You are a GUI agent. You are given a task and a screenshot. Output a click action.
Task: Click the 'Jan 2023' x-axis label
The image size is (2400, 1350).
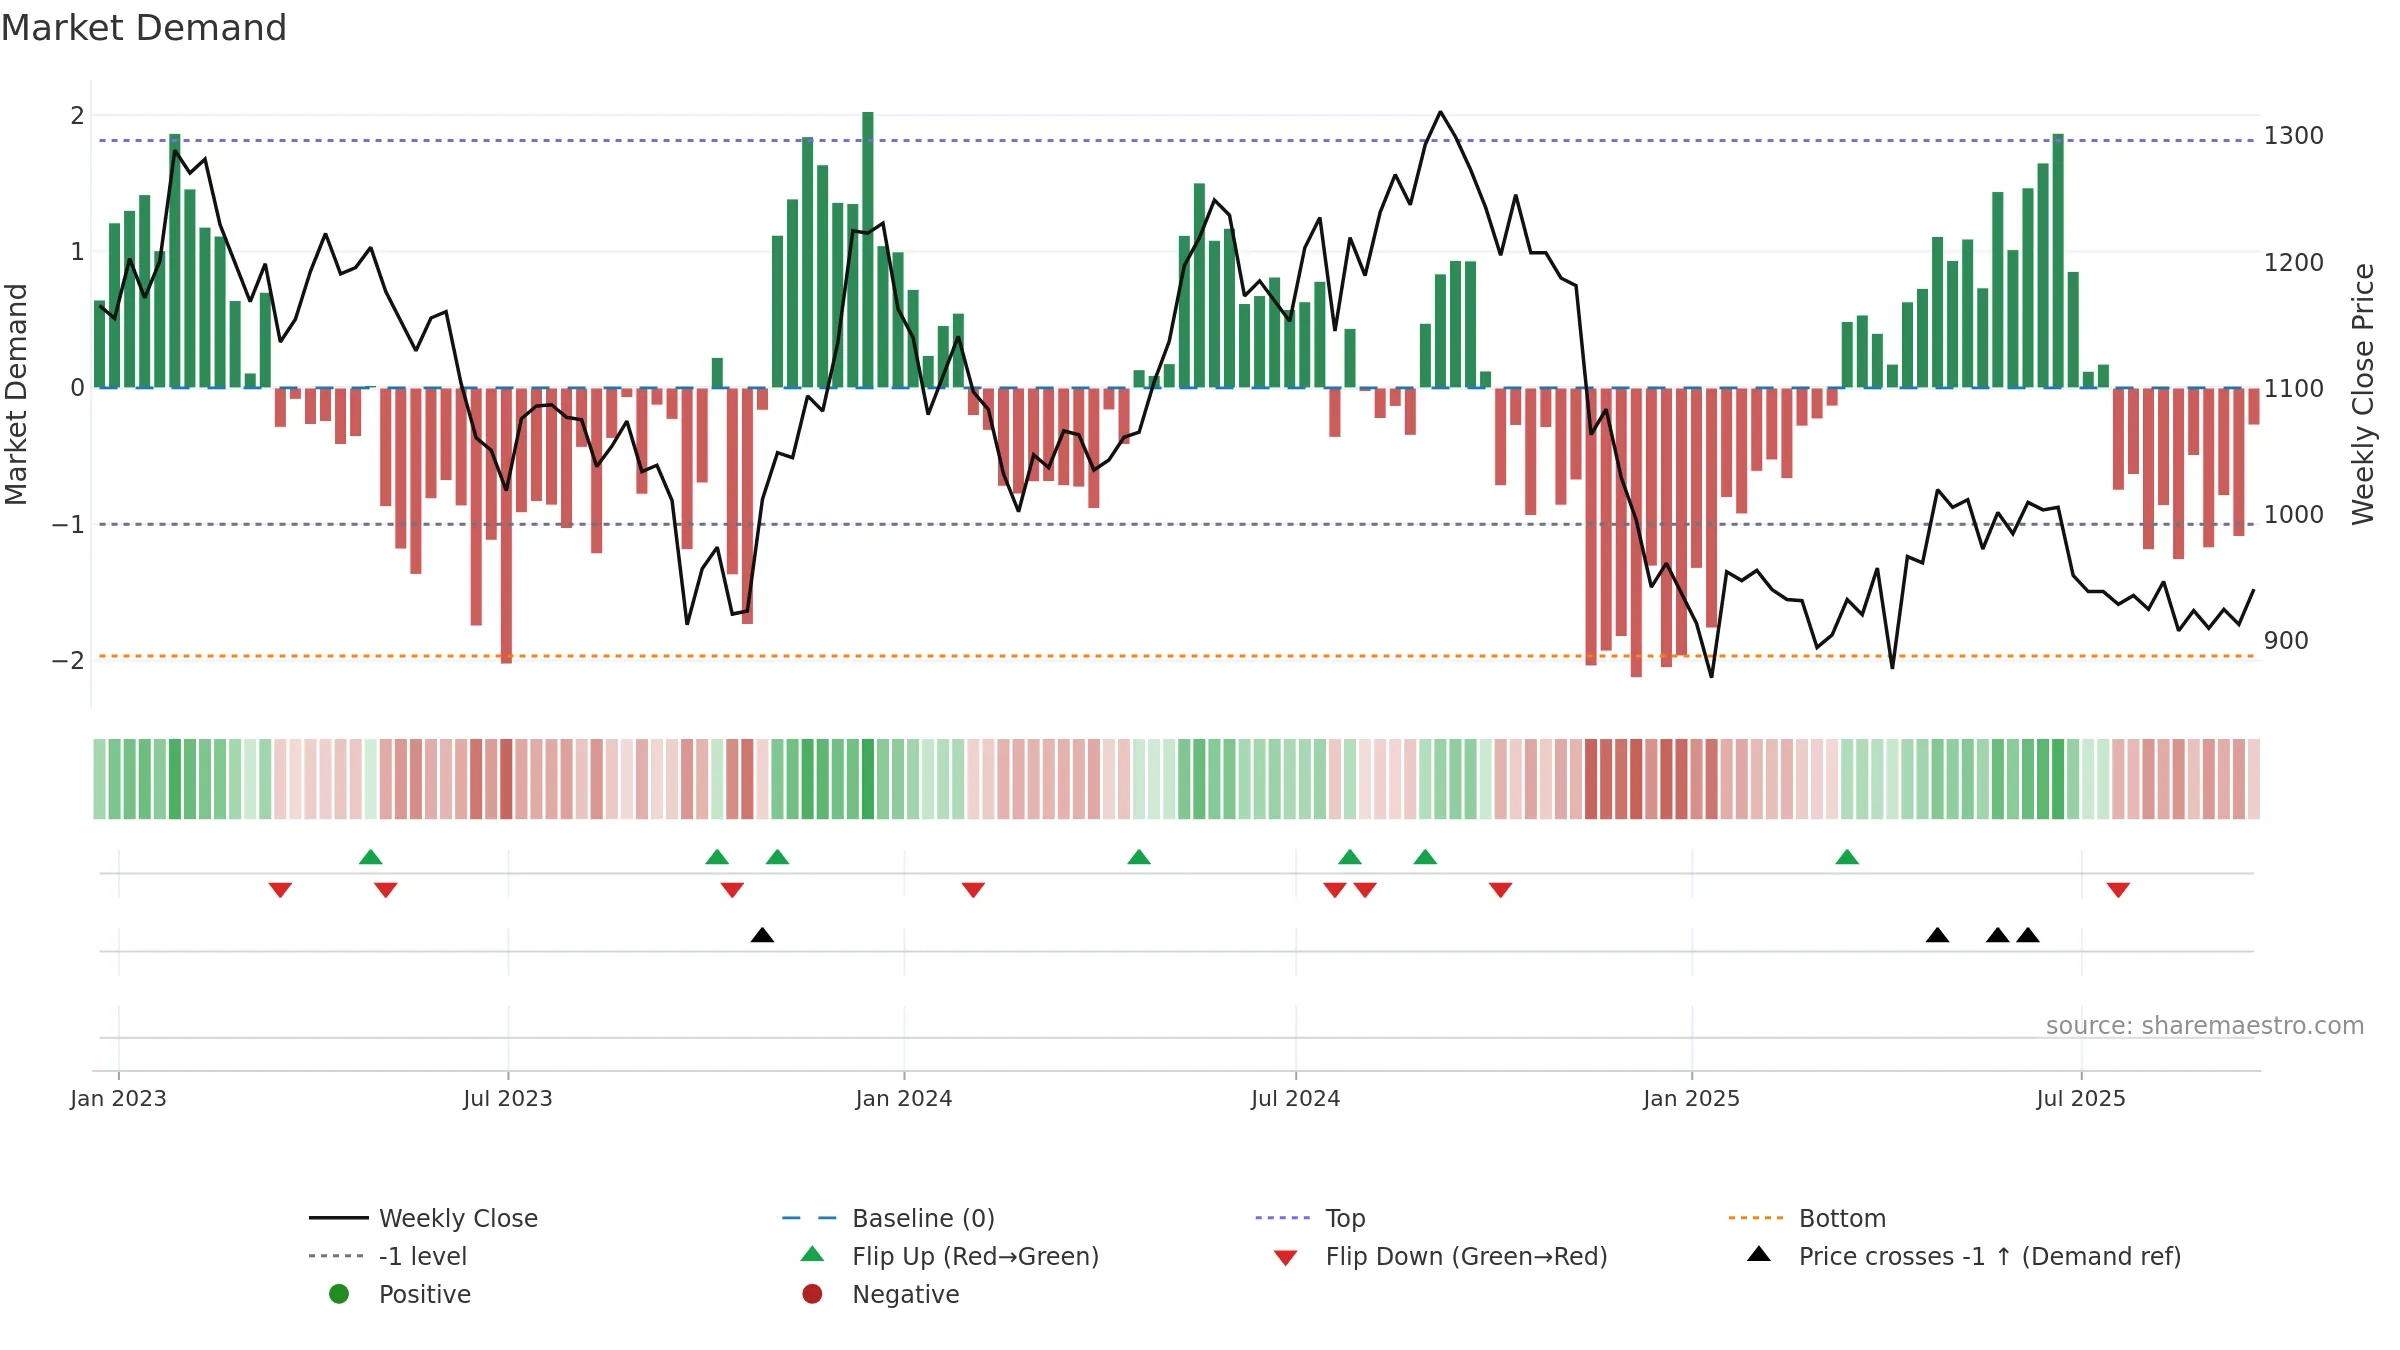point(118,1098)
